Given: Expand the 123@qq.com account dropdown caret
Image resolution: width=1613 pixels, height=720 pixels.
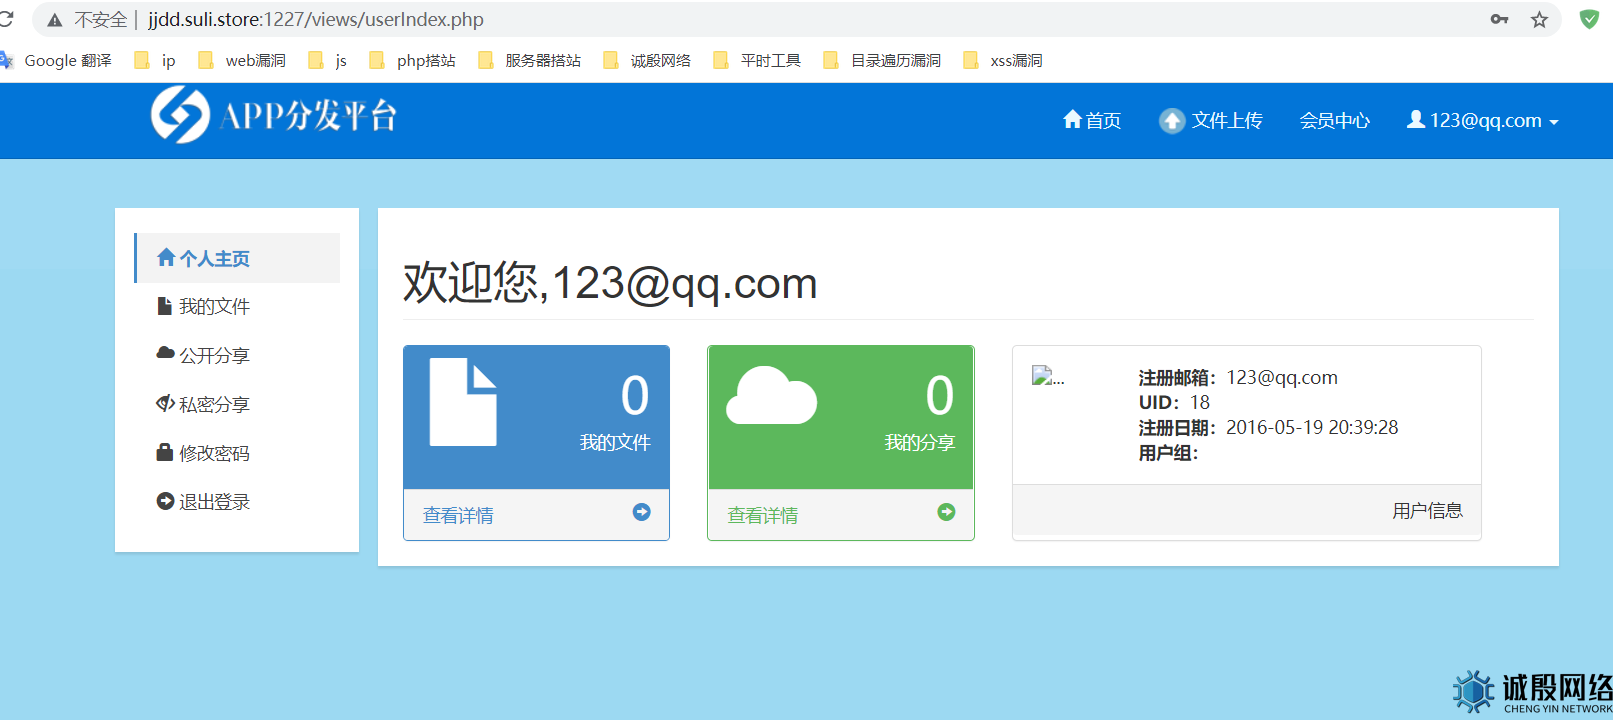Looking at the screenshot, I should point(1553,122).
